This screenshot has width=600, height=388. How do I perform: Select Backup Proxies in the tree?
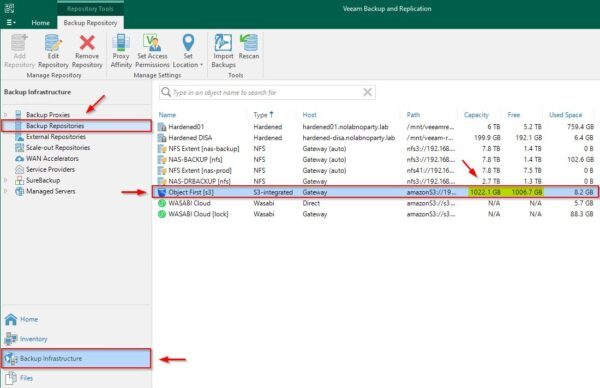pyautogui.click(x=48, y=114)
